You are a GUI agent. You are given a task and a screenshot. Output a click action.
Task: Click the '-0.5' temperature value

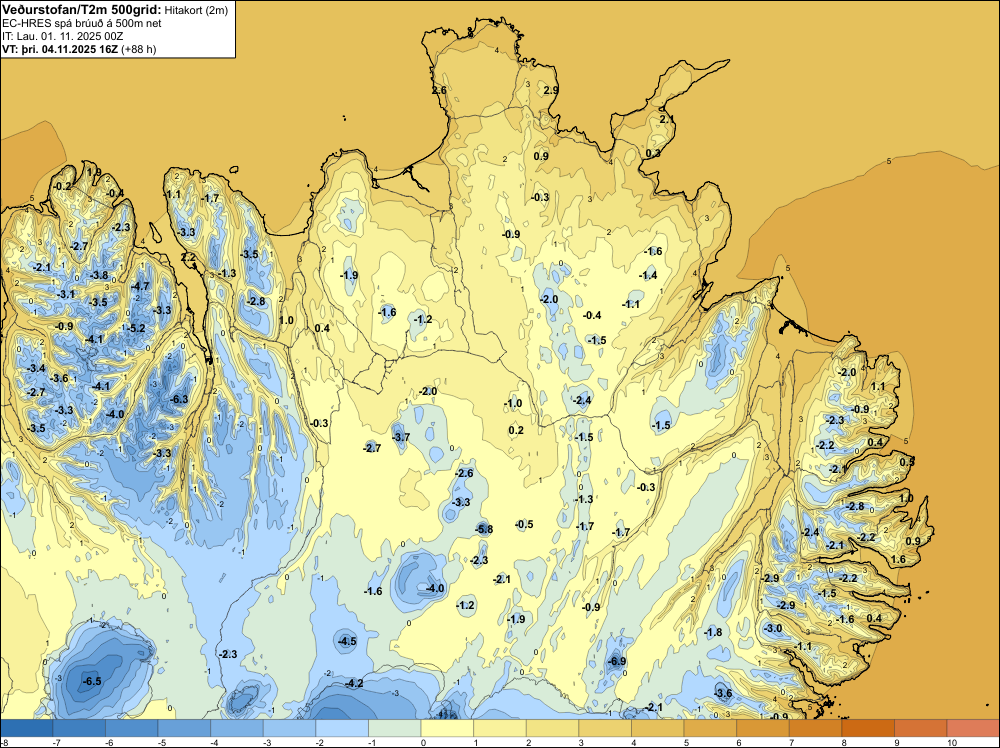[x=524, y=524]
